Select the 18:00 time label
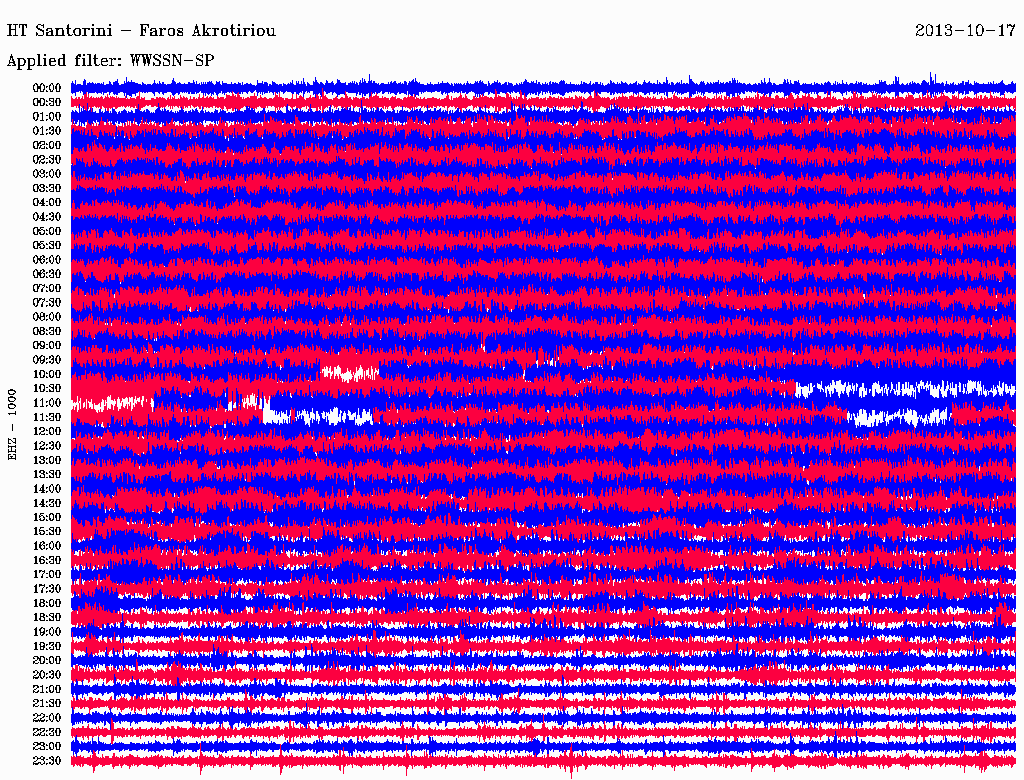The height and width of the screenshot is (780, 1024). pyautogui.click(x=47, y=603)
